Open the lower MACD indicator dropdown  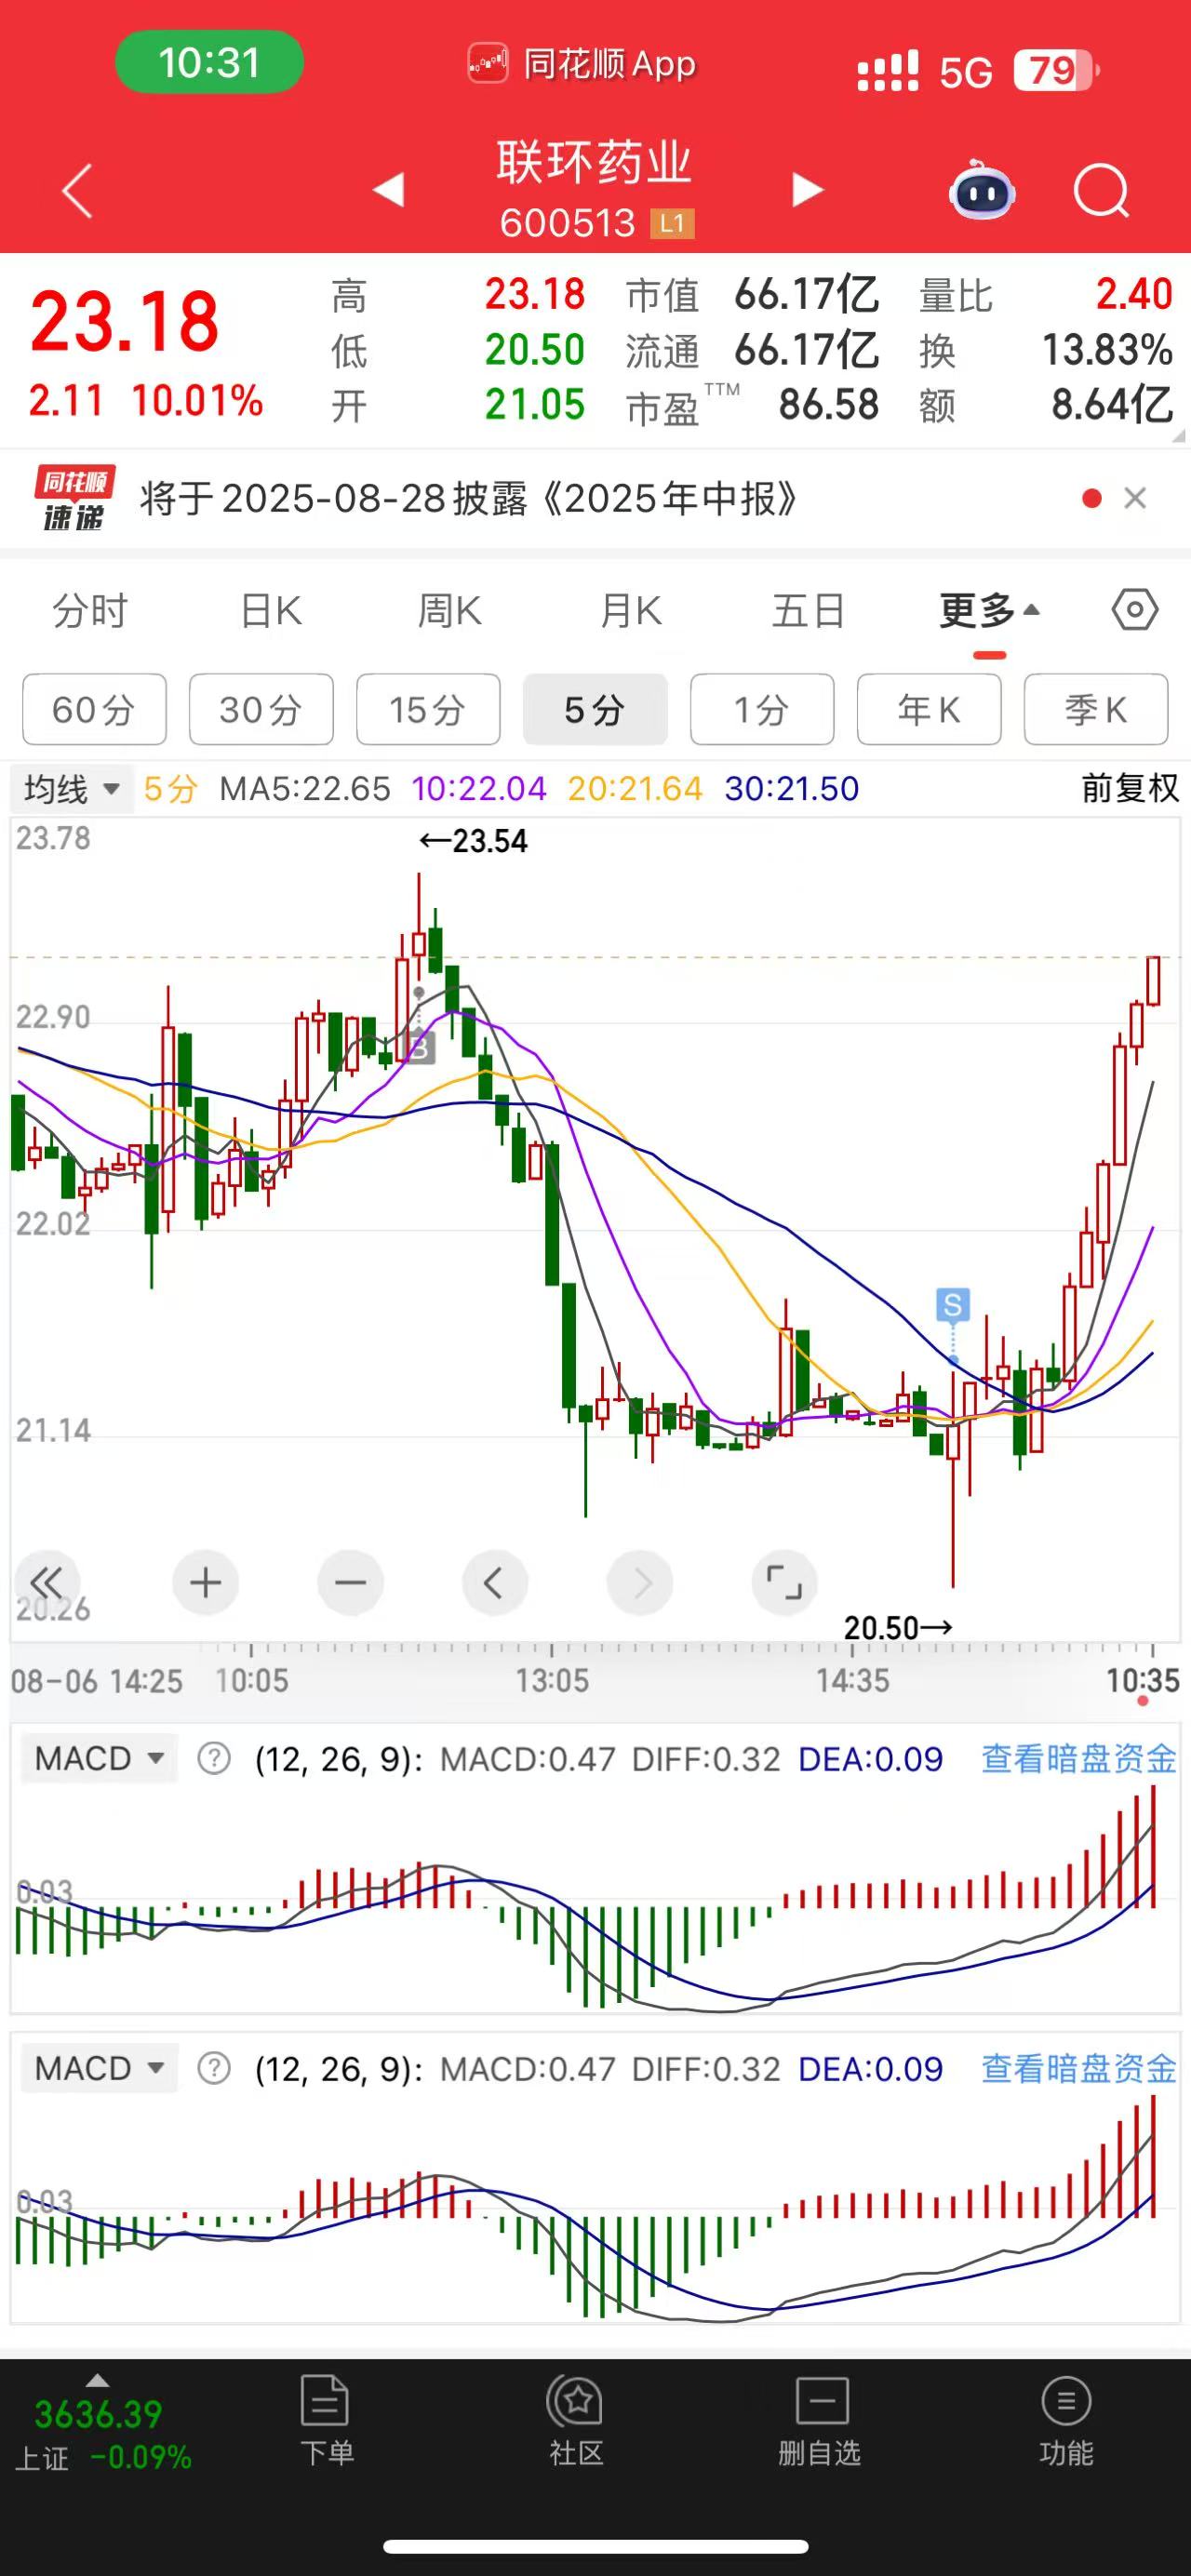(x=99, y=2068)
